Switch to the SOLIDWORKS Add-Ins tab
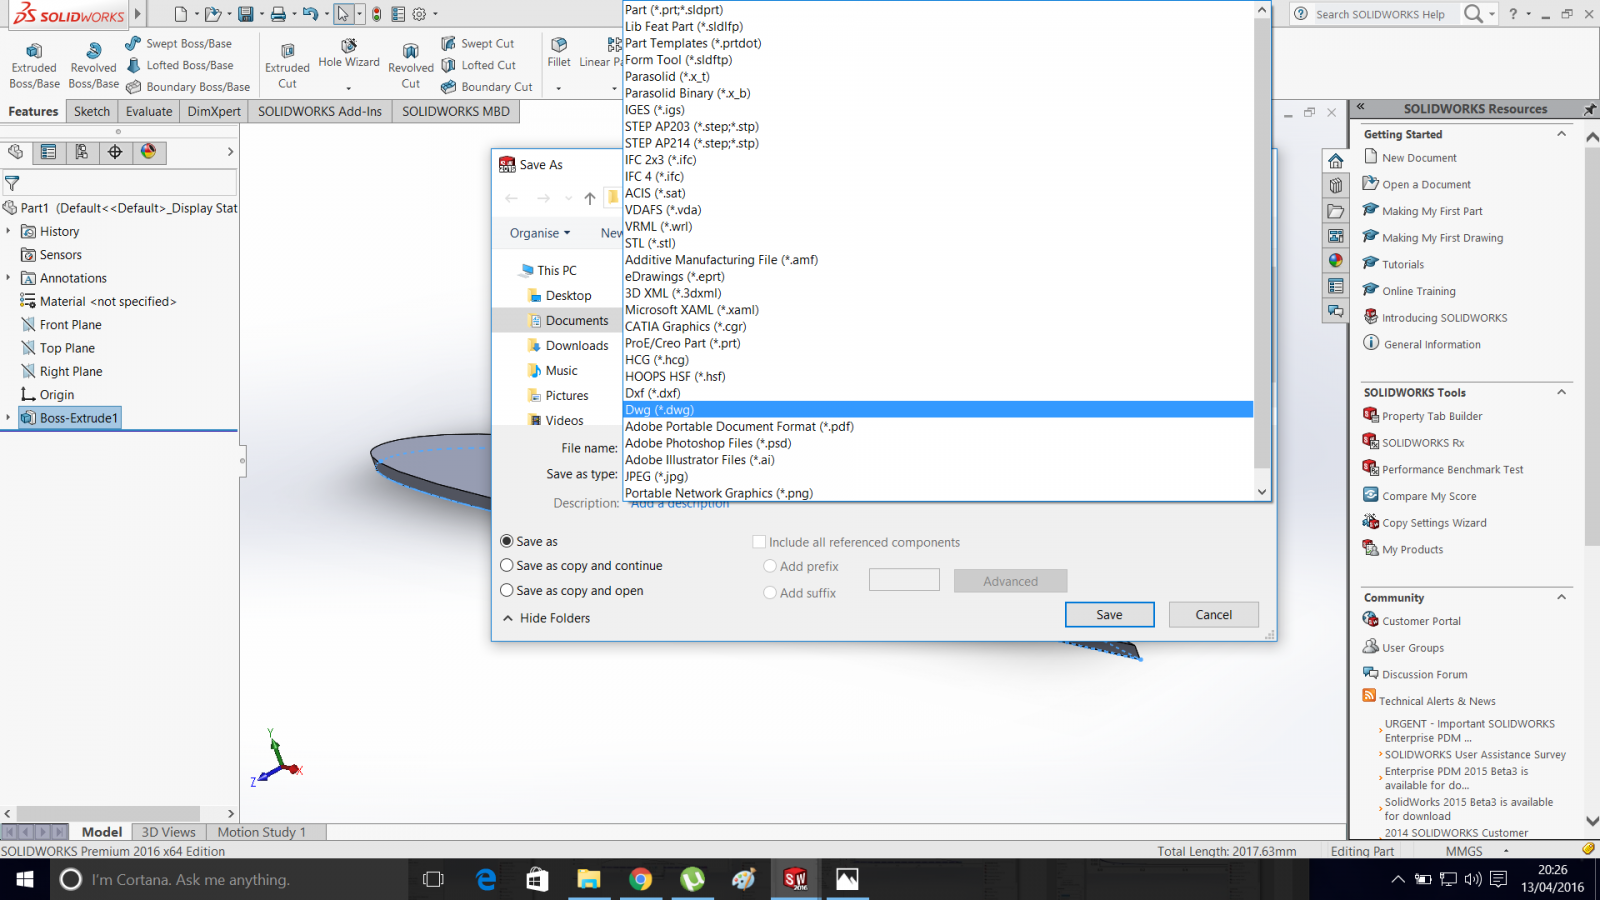The height and width of the screenshot is (900, 1600). point(320,111)
